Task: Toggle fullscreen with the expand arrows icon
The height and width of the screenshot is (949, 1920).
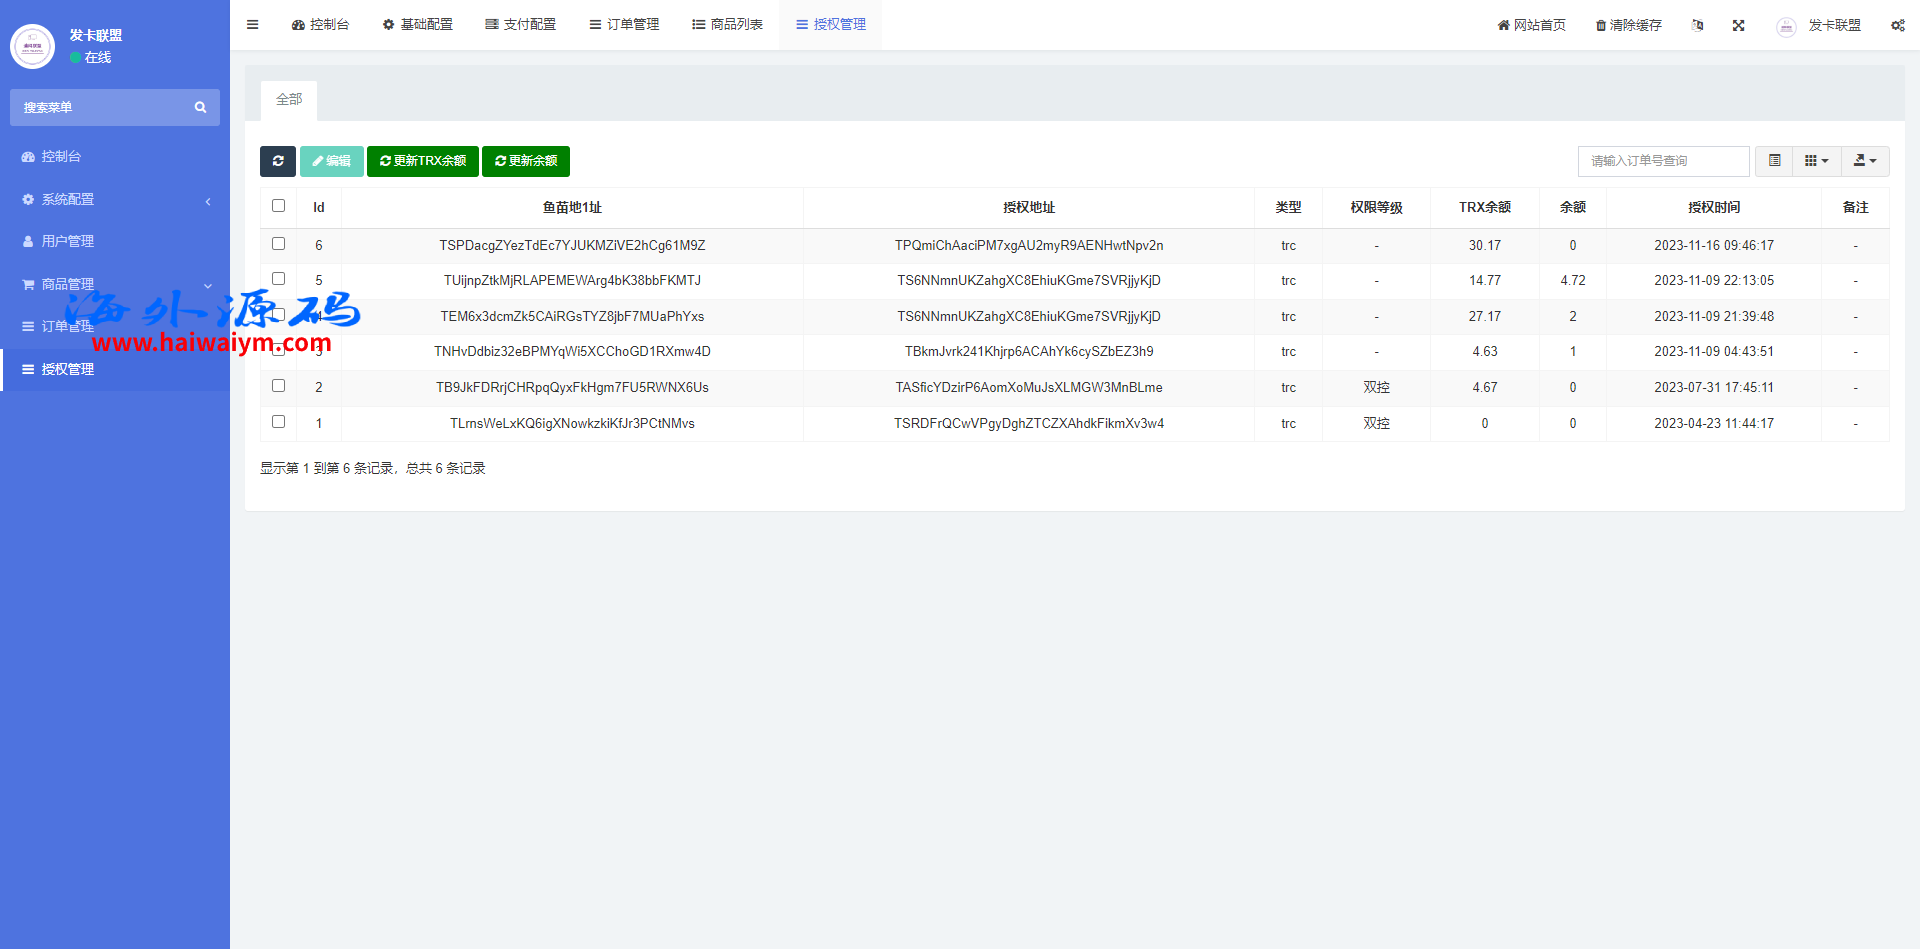Action: pyautogui.click(x=1739, y=26)
